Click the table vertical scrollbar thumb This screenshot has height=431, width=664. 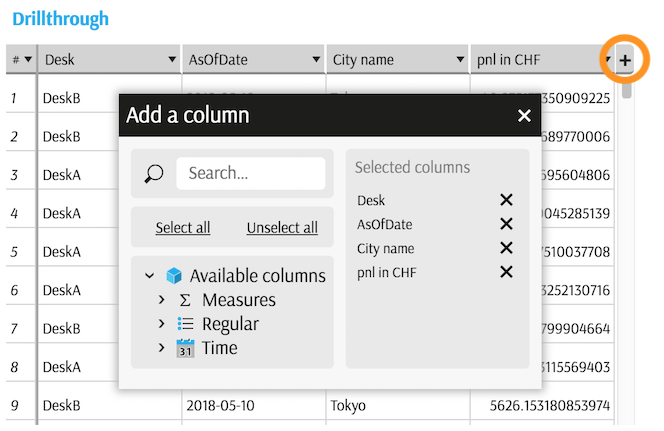tap(626, 90)
